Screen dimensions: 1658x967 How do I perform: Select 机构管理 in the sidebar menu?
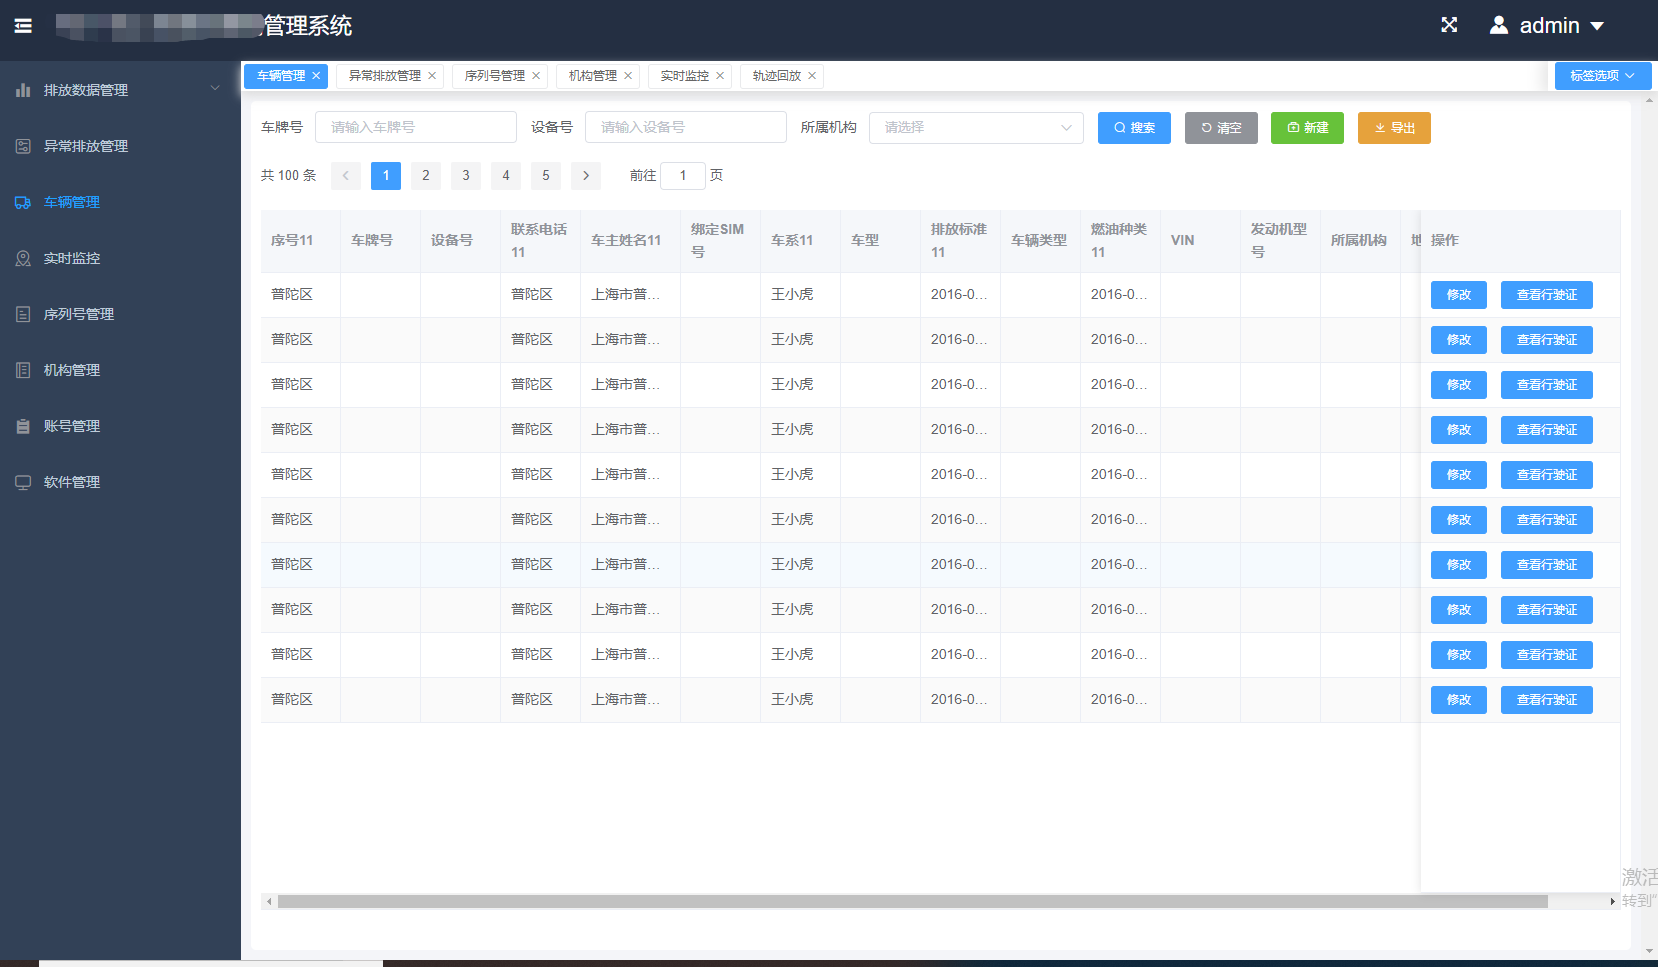72,370
